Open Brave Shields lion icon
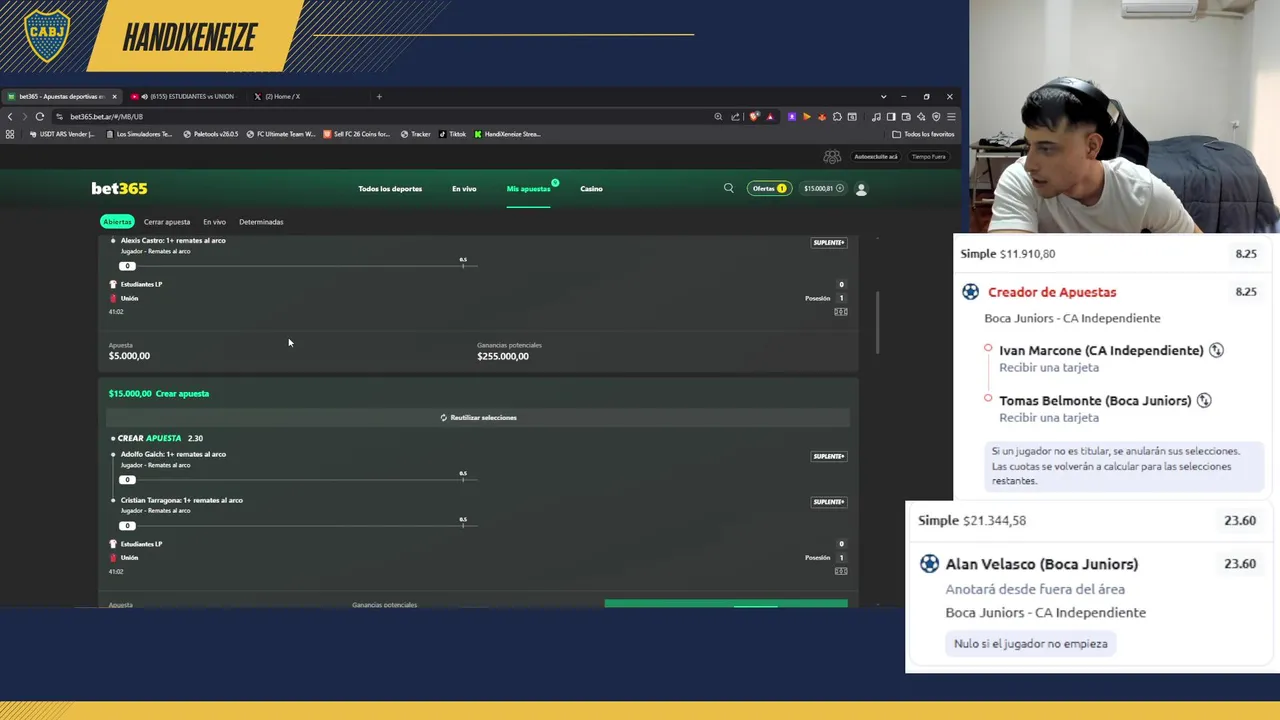This screenshot has height=720, width=1280. tap(754, 117)
